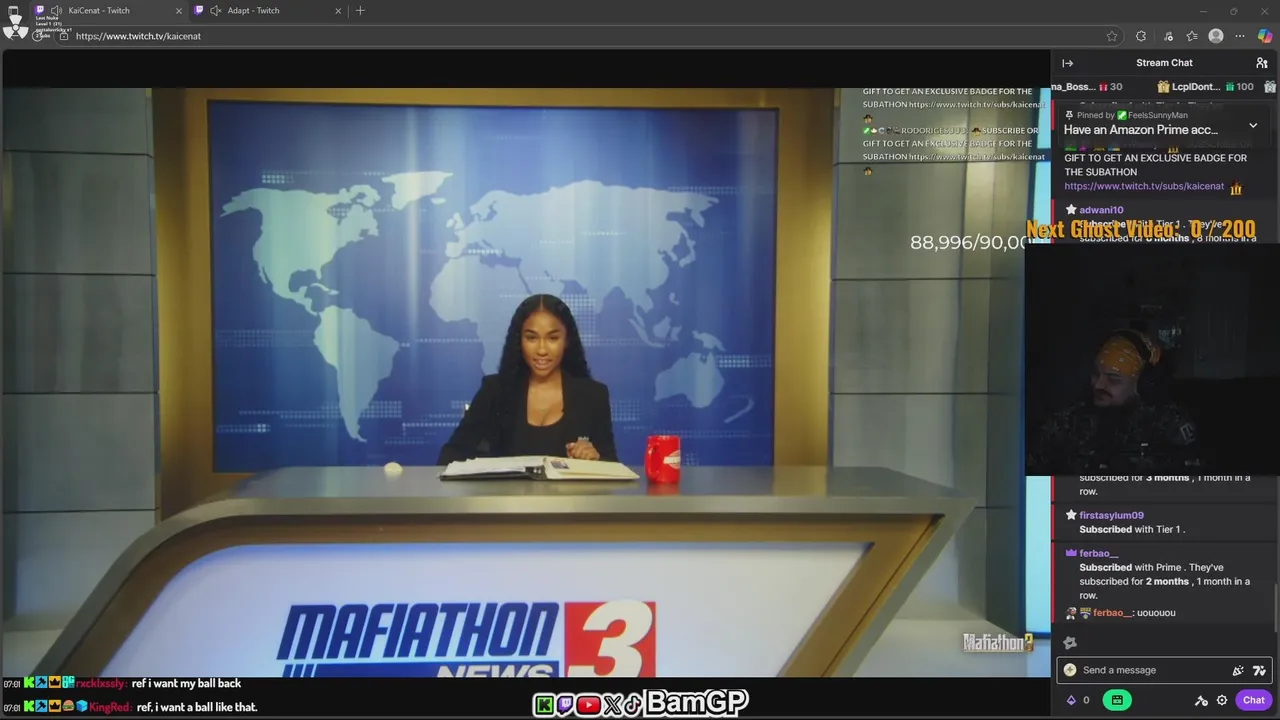Open the browser extensions icon
The image size is (1280, 720).
pyautogui.click(x=1141, y=36)
